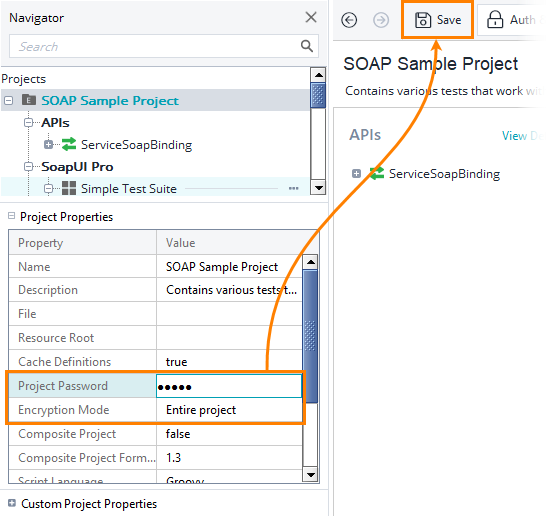Focus the Navigator search field
This screenshot has width=547, height=516.
164,46
